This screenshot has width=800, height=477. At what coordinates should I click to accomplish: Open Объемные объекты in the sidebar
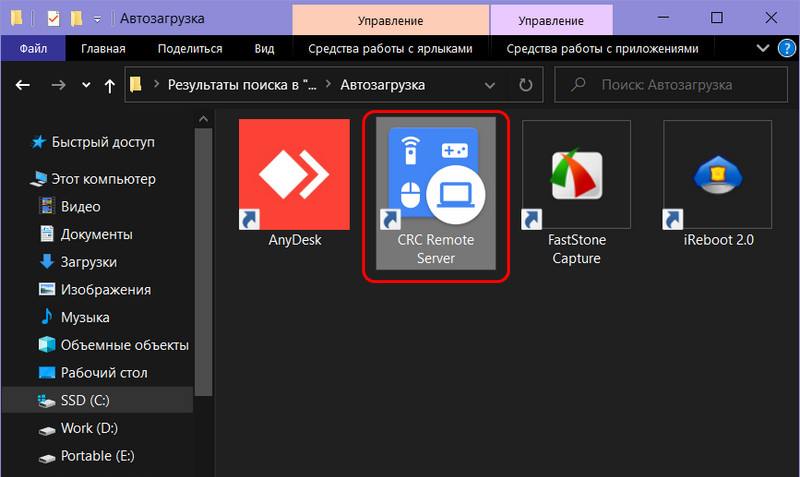point(124,345)
